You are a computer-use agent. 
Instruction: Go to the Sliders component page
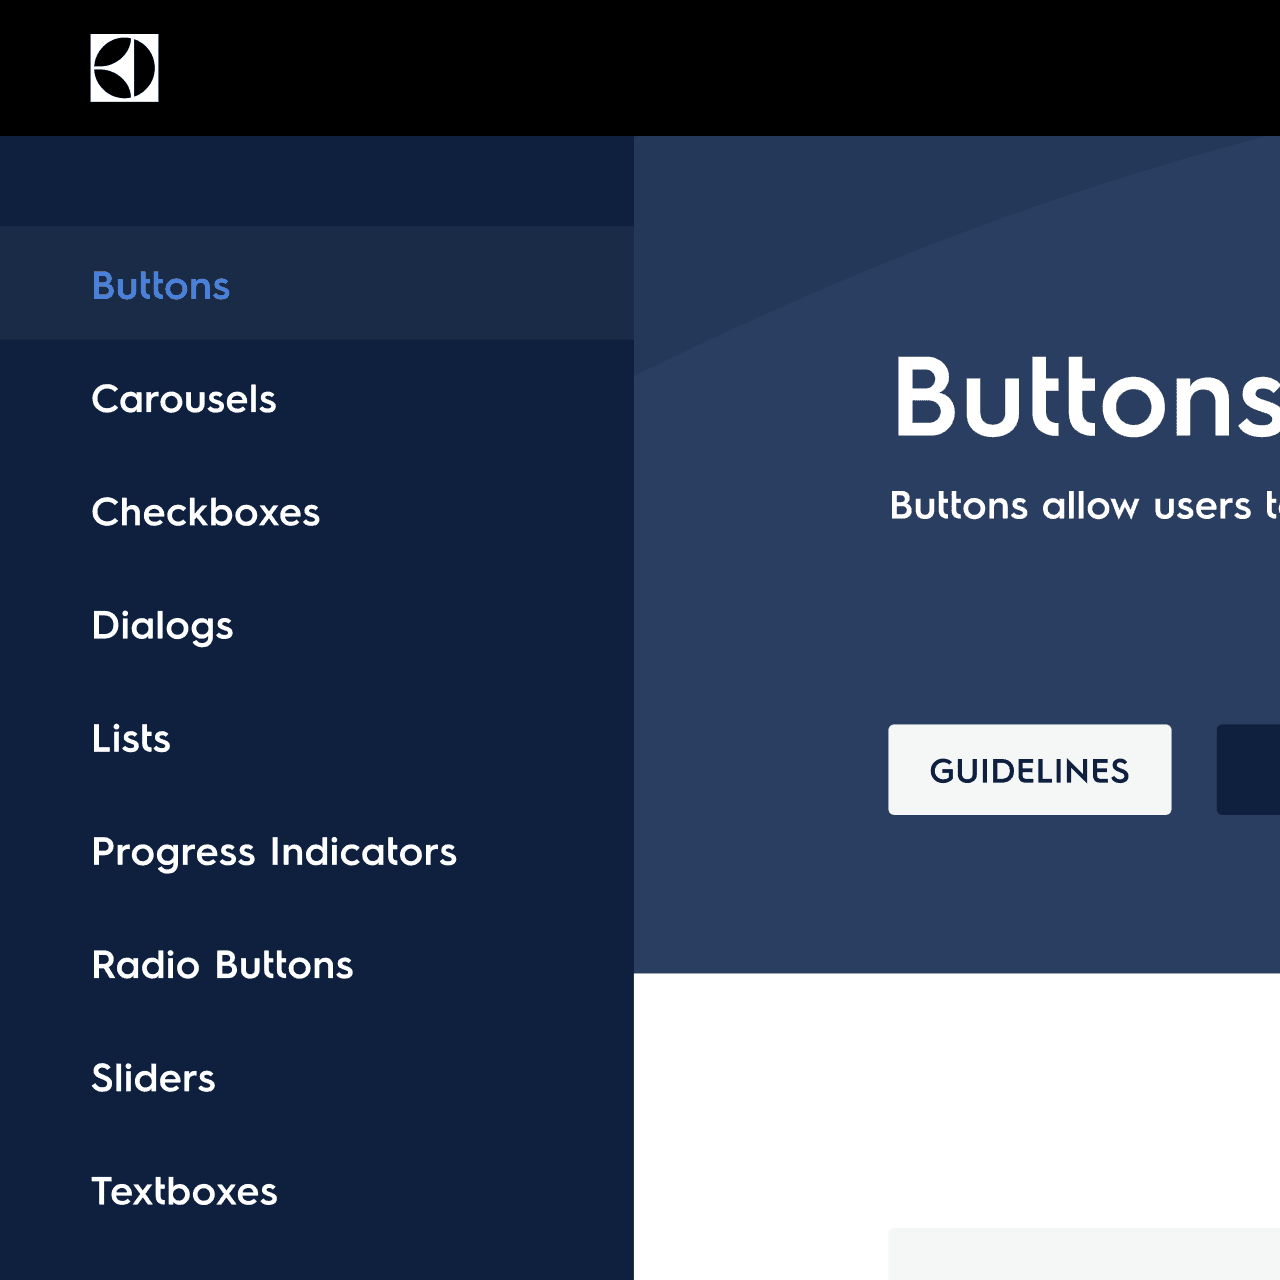pos(153,1078)
